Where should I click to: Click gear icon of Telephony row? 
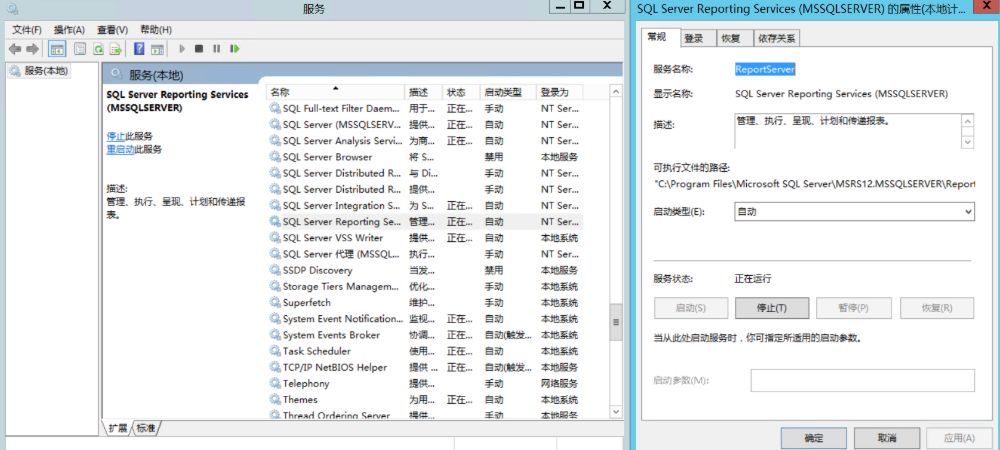point(275,384)
